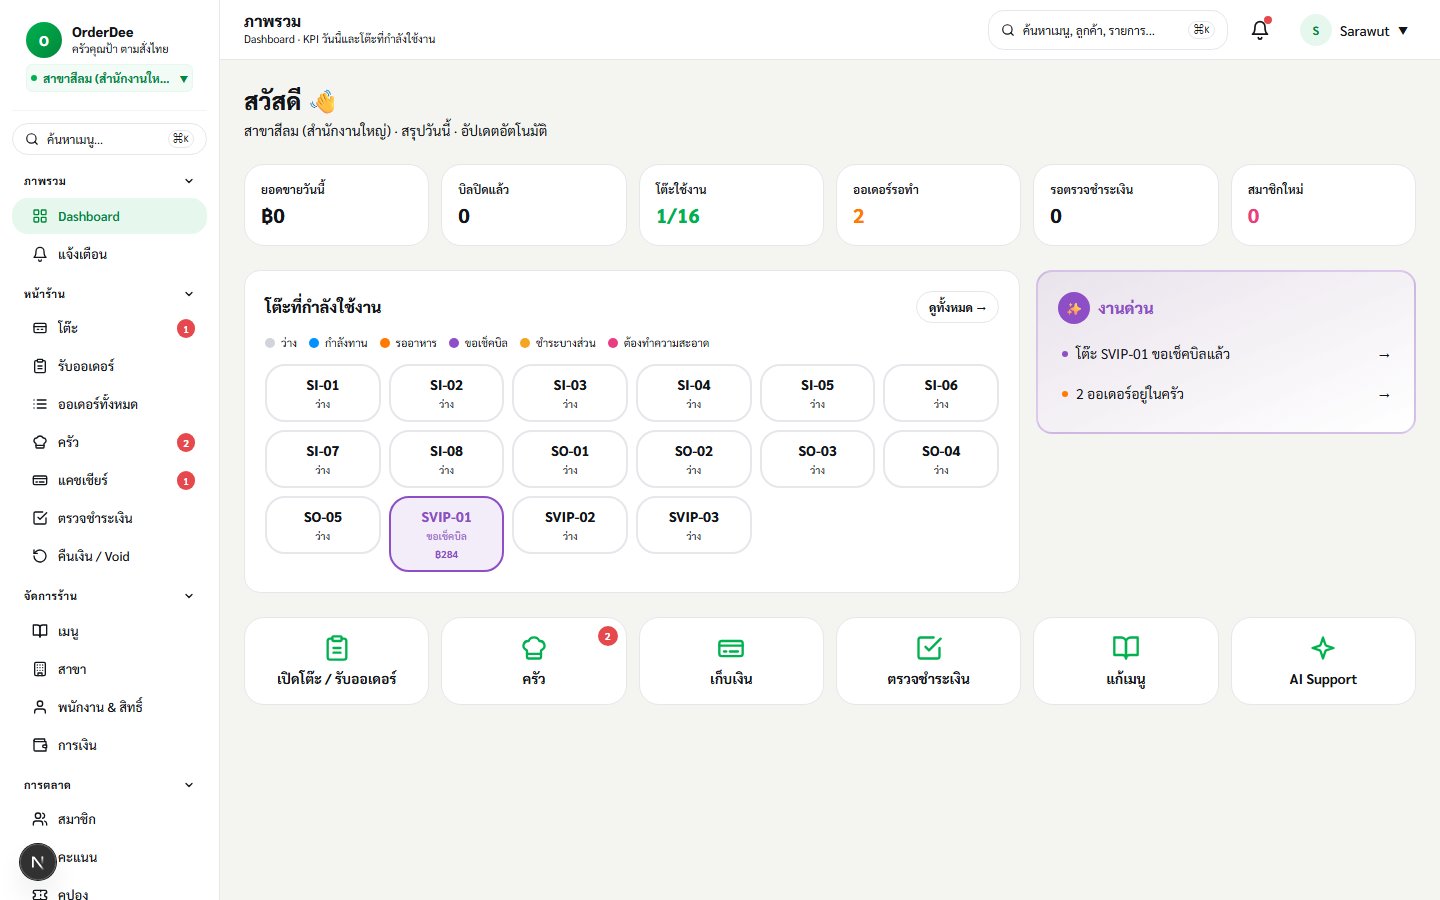The image size is (1440, 900).
Task: Select table SVIP-03 card
Action: pos(694,525)
